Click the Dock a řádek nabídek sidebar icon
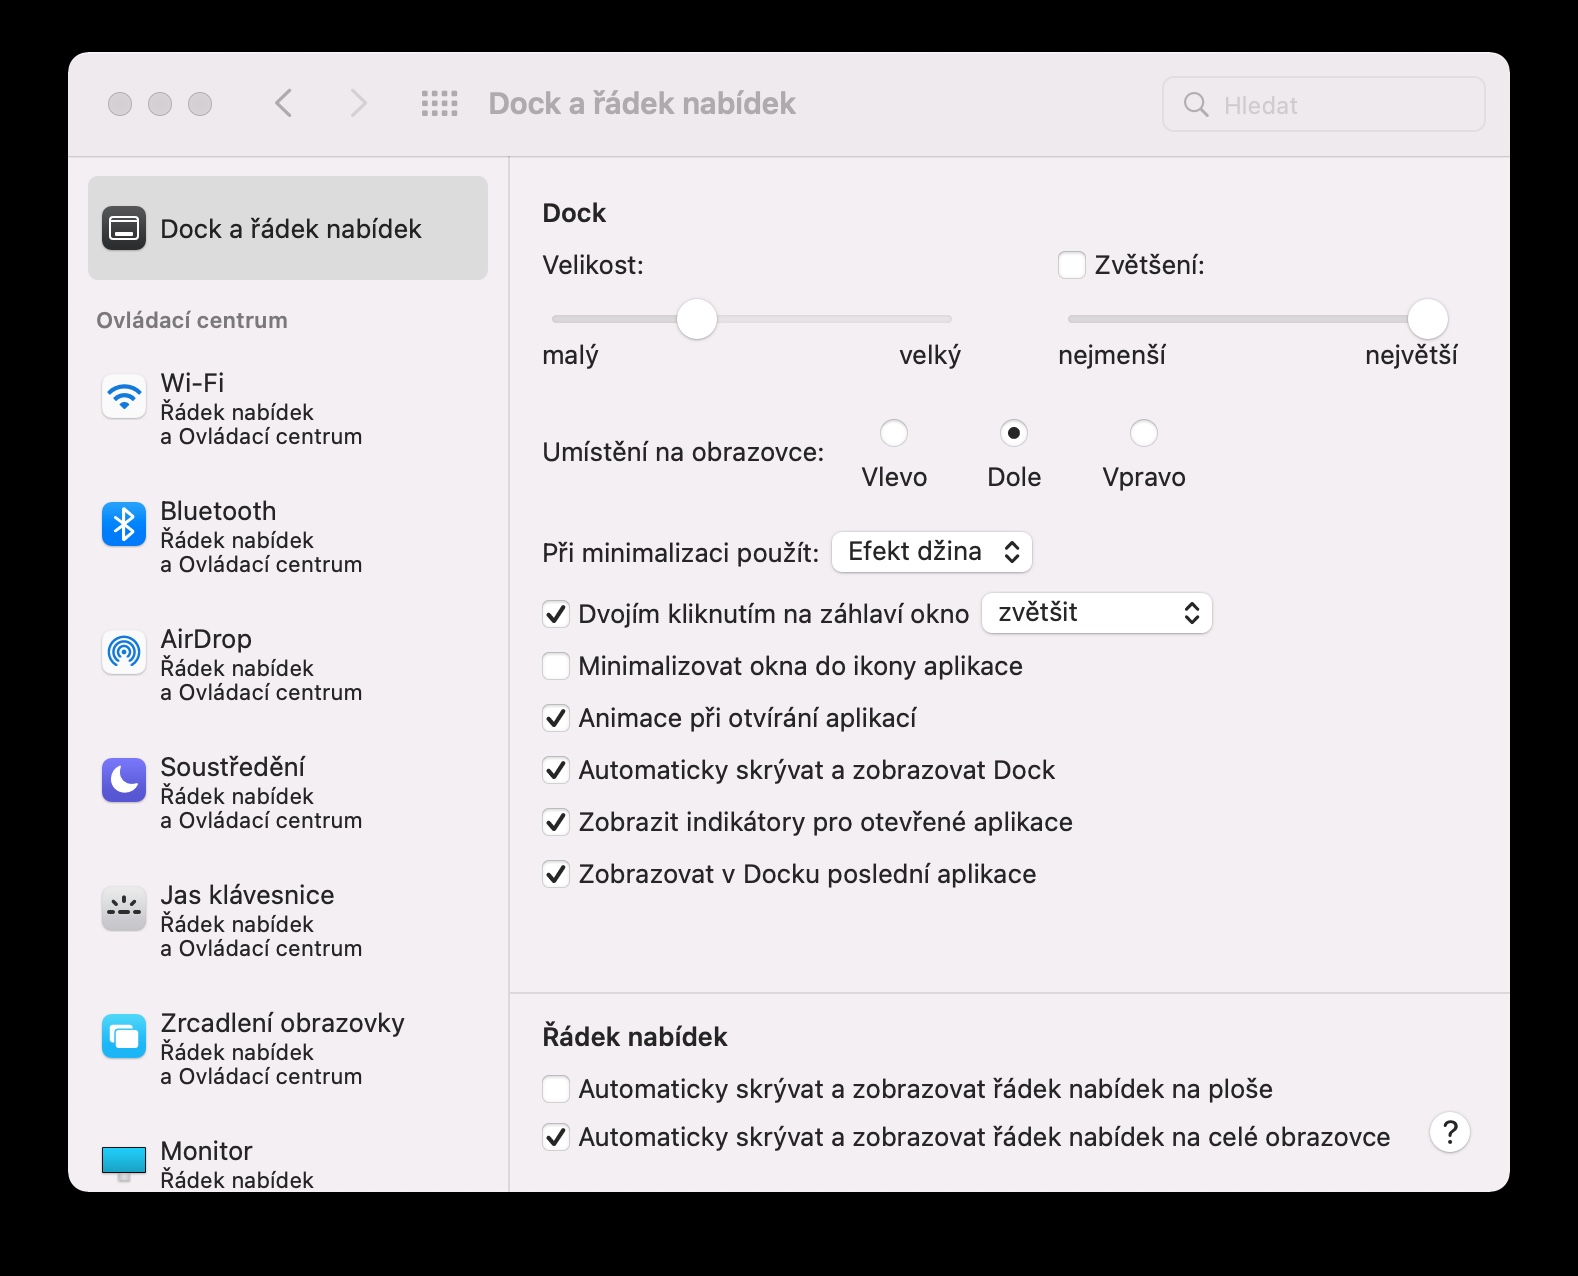This screenshot has width=1578, height=1276. click(124, 228)
